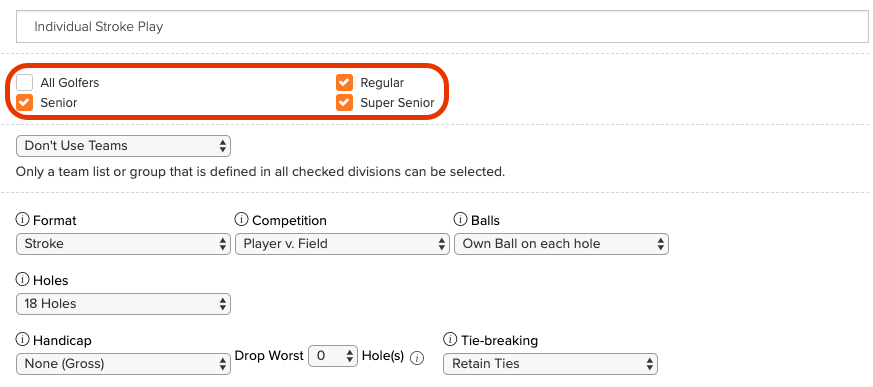Viewport: 873px width, 387px height.
Task: Open the Drop Worst holes number selector
Action: tap(333, 356)
